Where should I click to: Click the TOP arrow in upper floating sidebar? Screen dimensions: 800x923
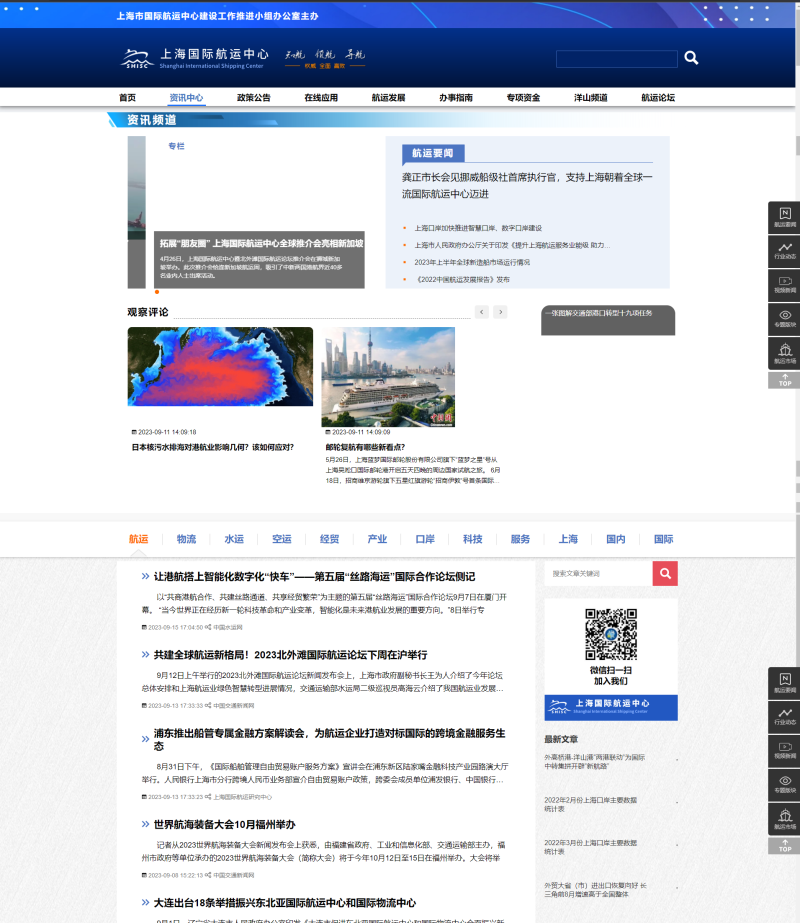click(x=785, y=380)
